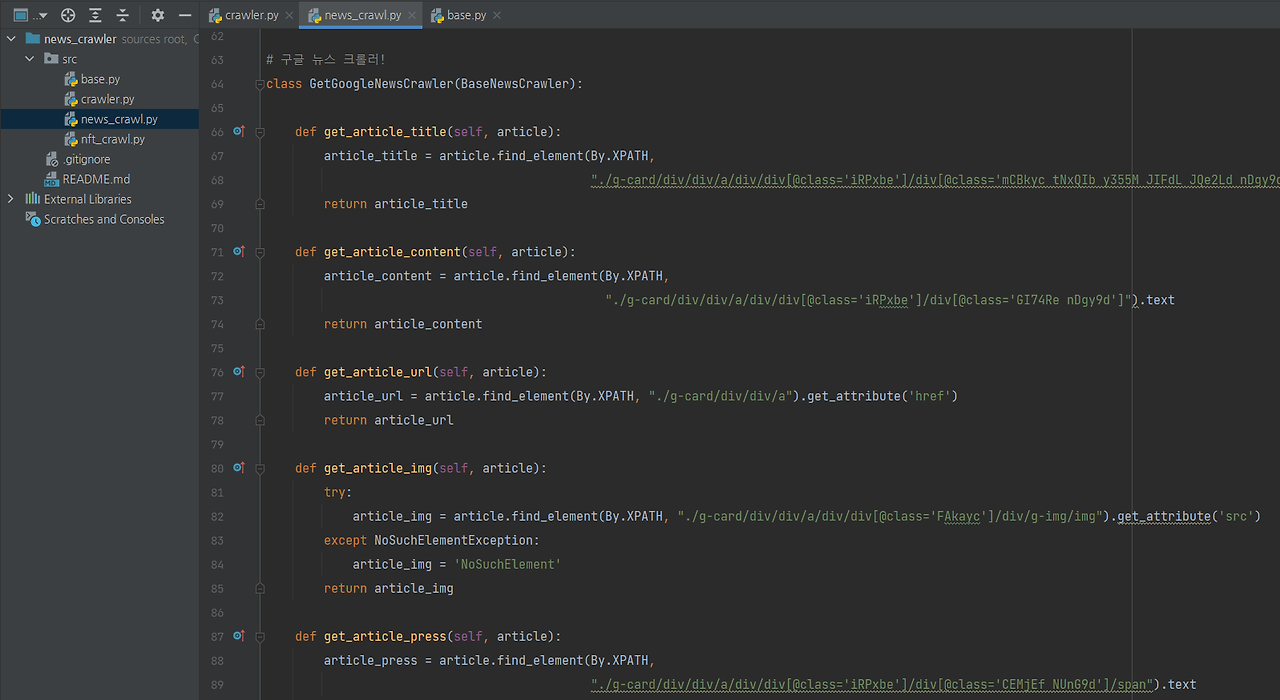Click fold end marker at line 85
This screenshot has width=1280, height=700.
(x=260, y=588)
